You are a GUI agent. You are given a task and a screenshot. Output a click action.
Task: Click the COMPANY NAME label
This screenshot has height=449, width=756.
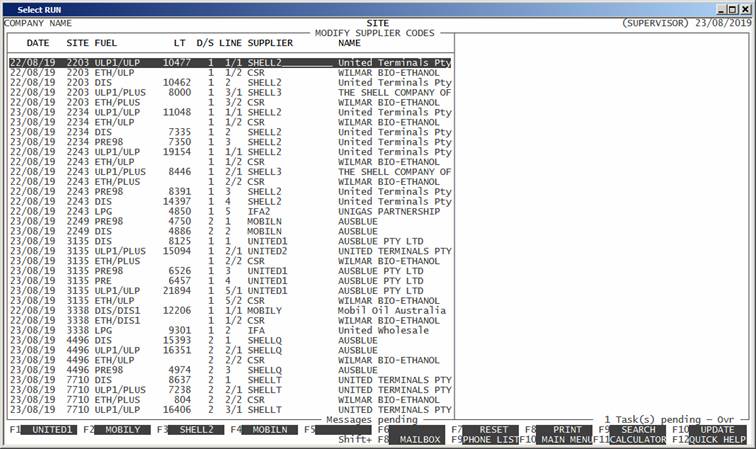pos(38,23)
